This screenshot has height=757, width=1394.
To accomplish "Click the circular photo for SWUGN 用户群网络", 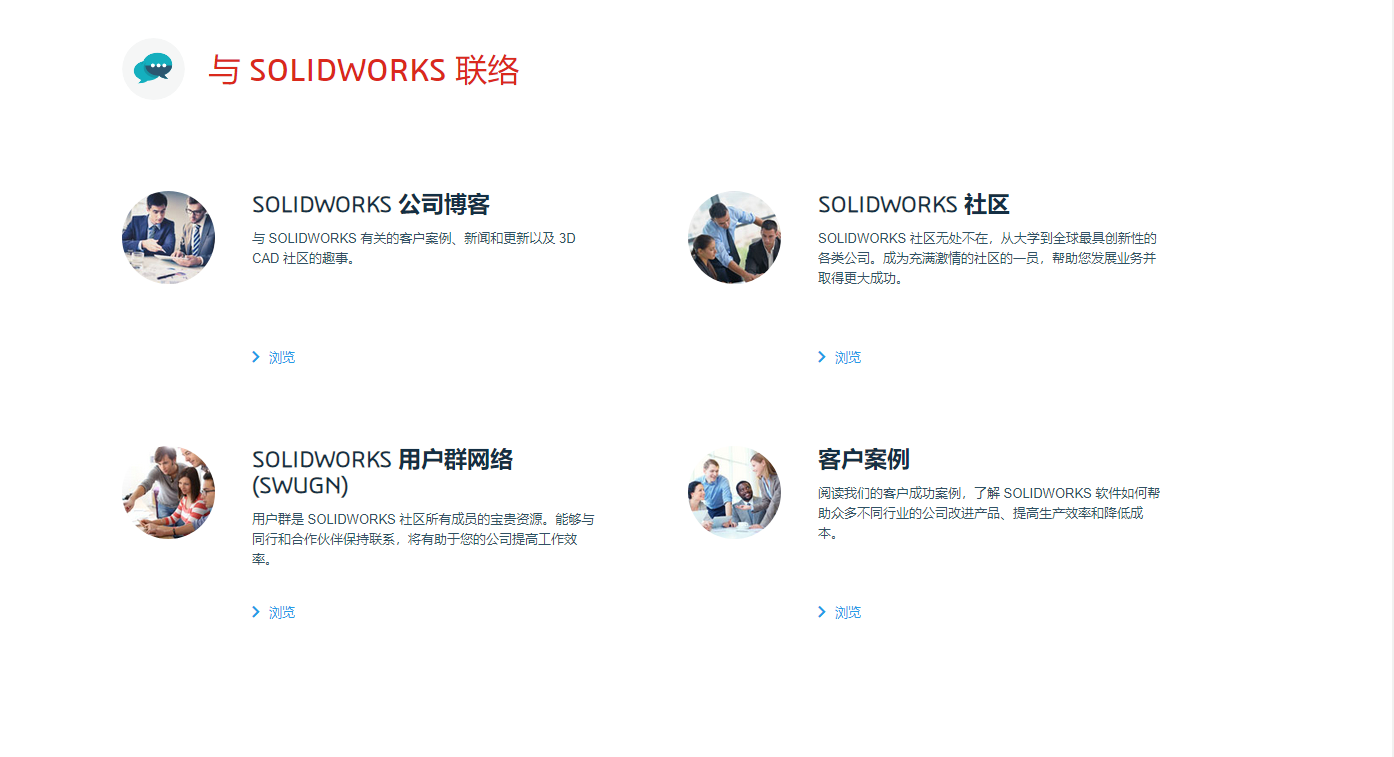I will point(168,492).
